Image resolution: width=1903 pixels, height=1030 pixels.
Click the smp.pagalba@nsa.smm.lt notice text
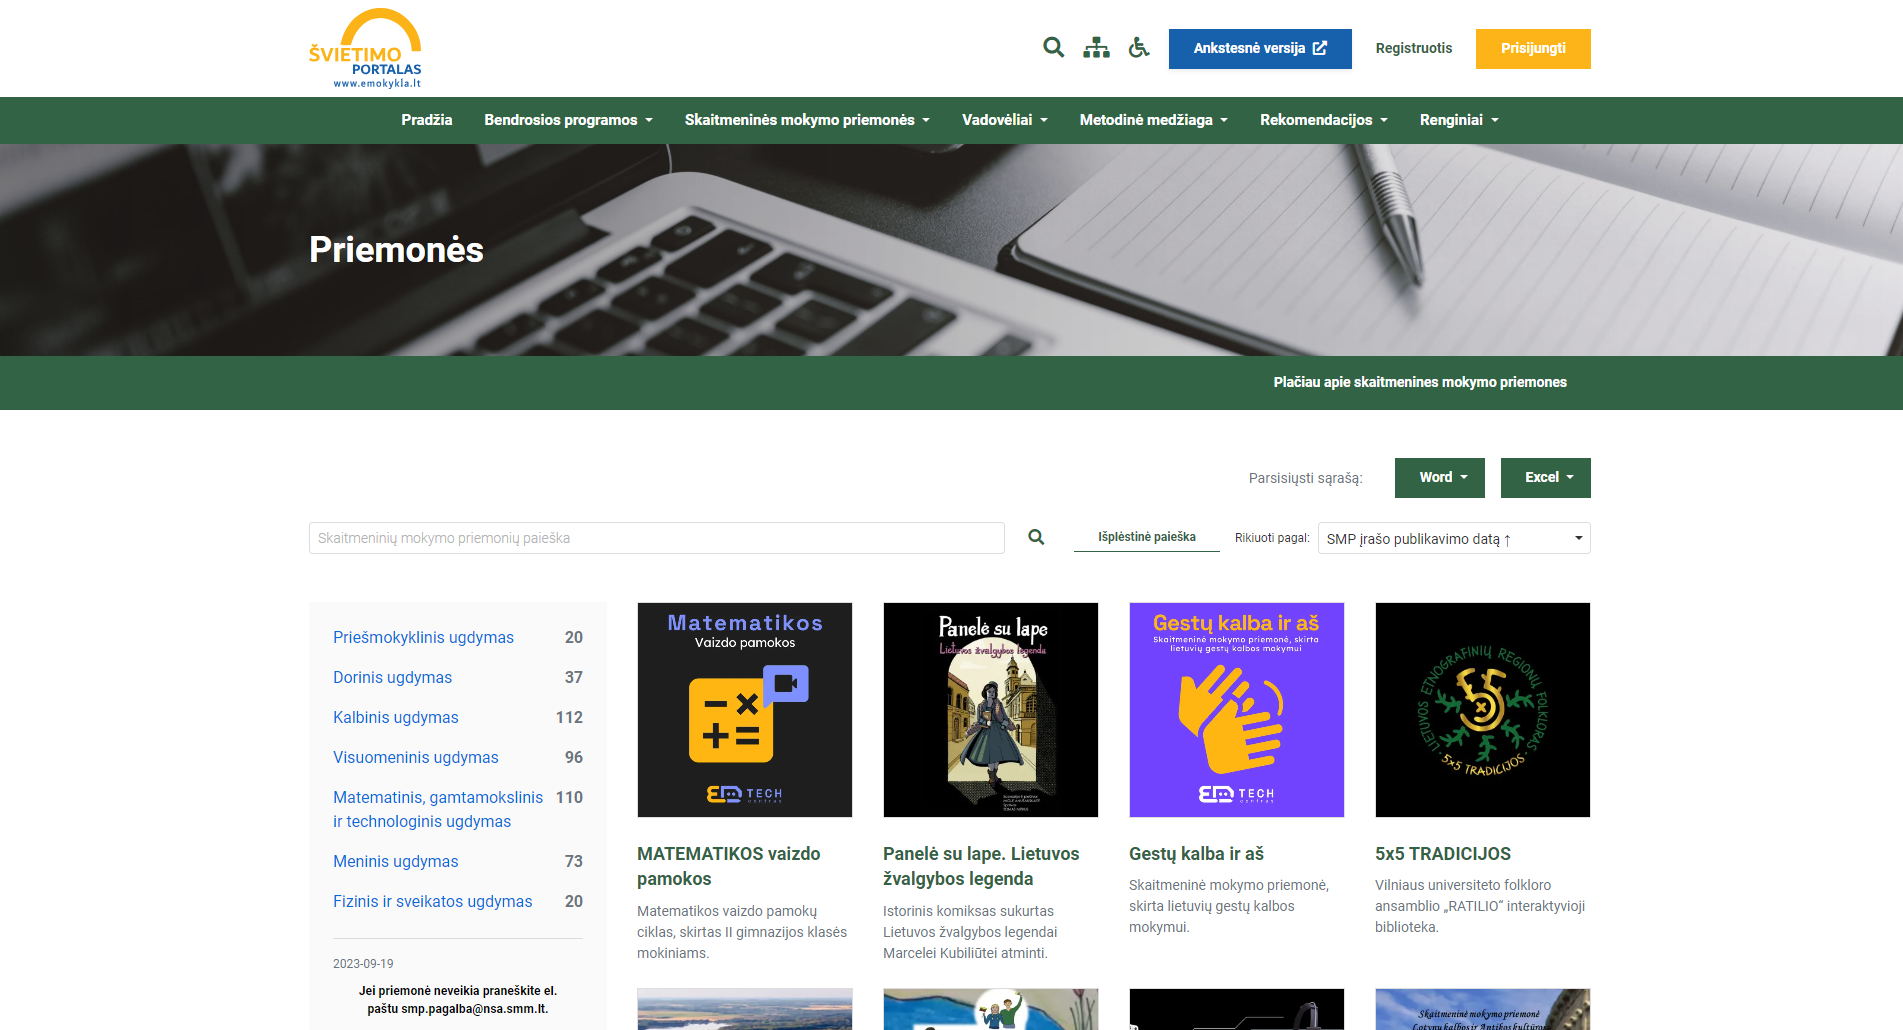pyautogui.click(x=458, y=1000)
